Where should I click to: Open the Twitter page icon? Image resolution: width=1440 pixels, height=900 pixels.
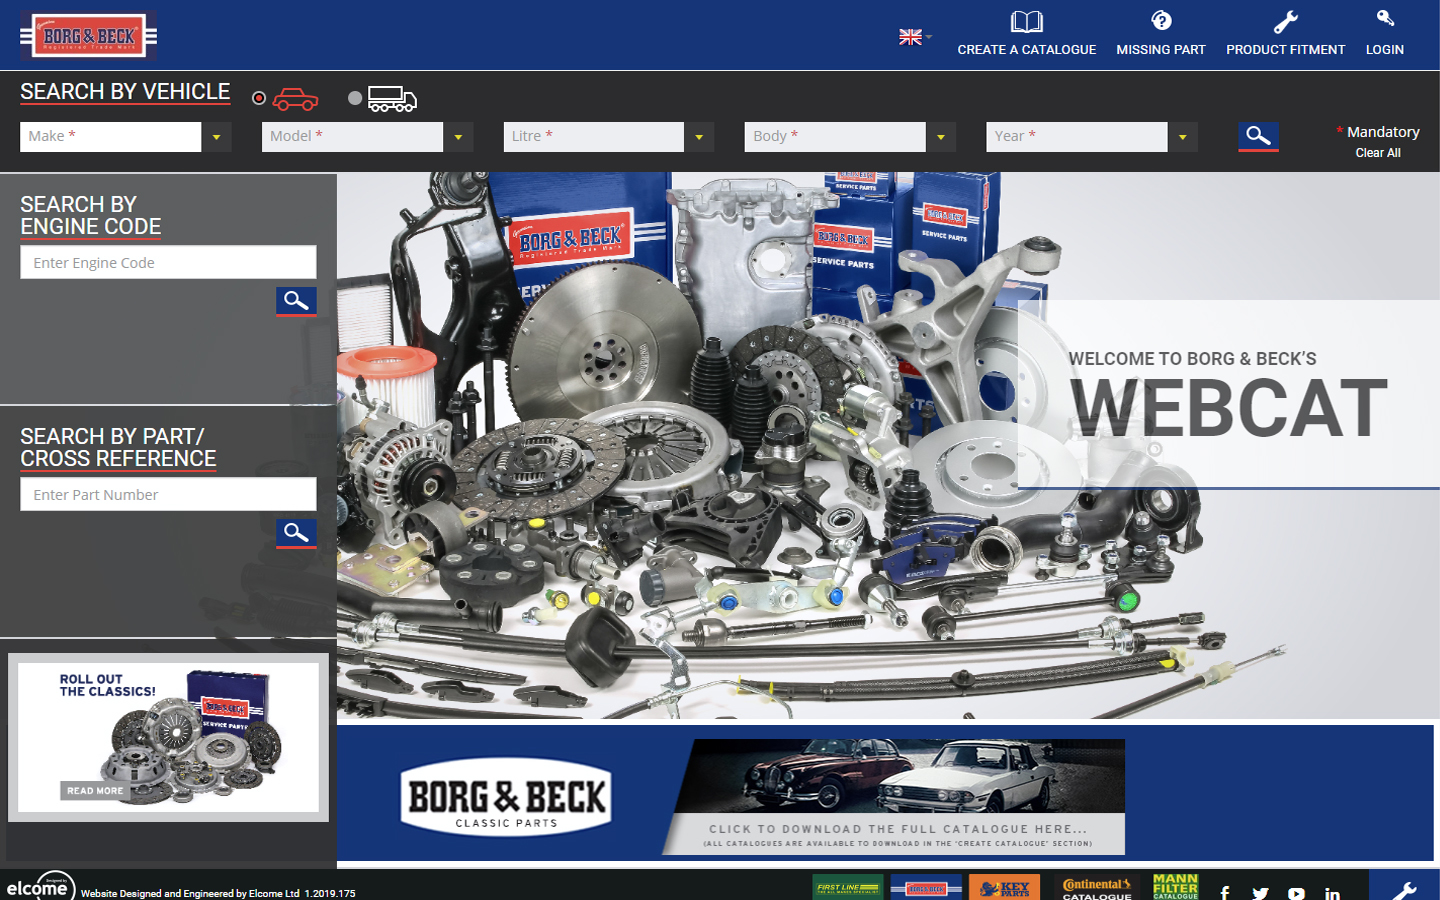pyautogui.click(x=1261, y=893)
